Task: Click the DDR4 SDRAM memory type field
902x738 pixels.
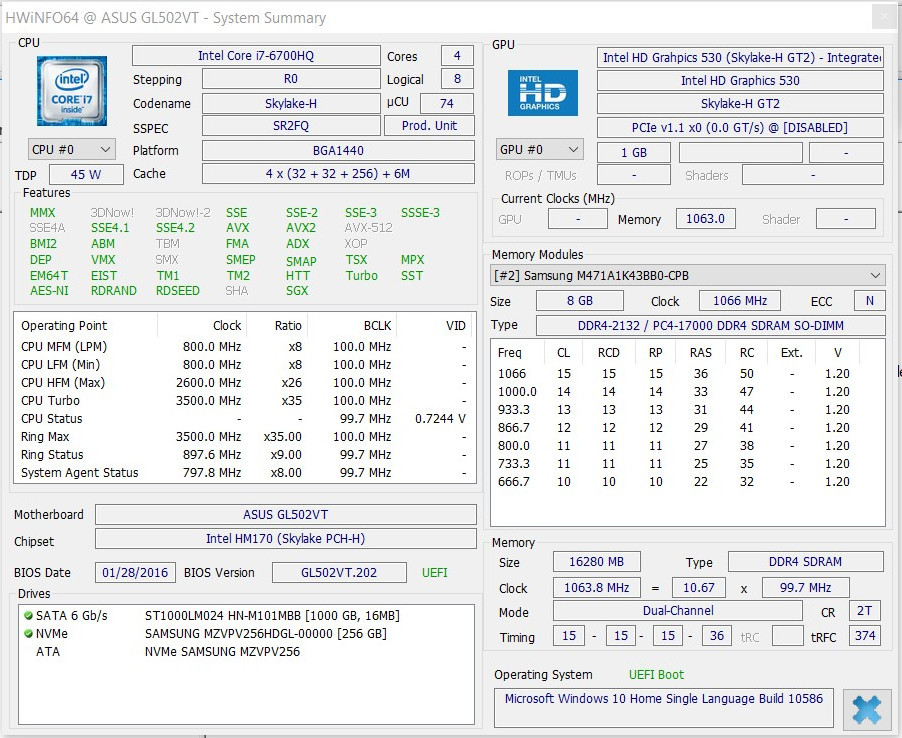Action: (x=805, y=562)
